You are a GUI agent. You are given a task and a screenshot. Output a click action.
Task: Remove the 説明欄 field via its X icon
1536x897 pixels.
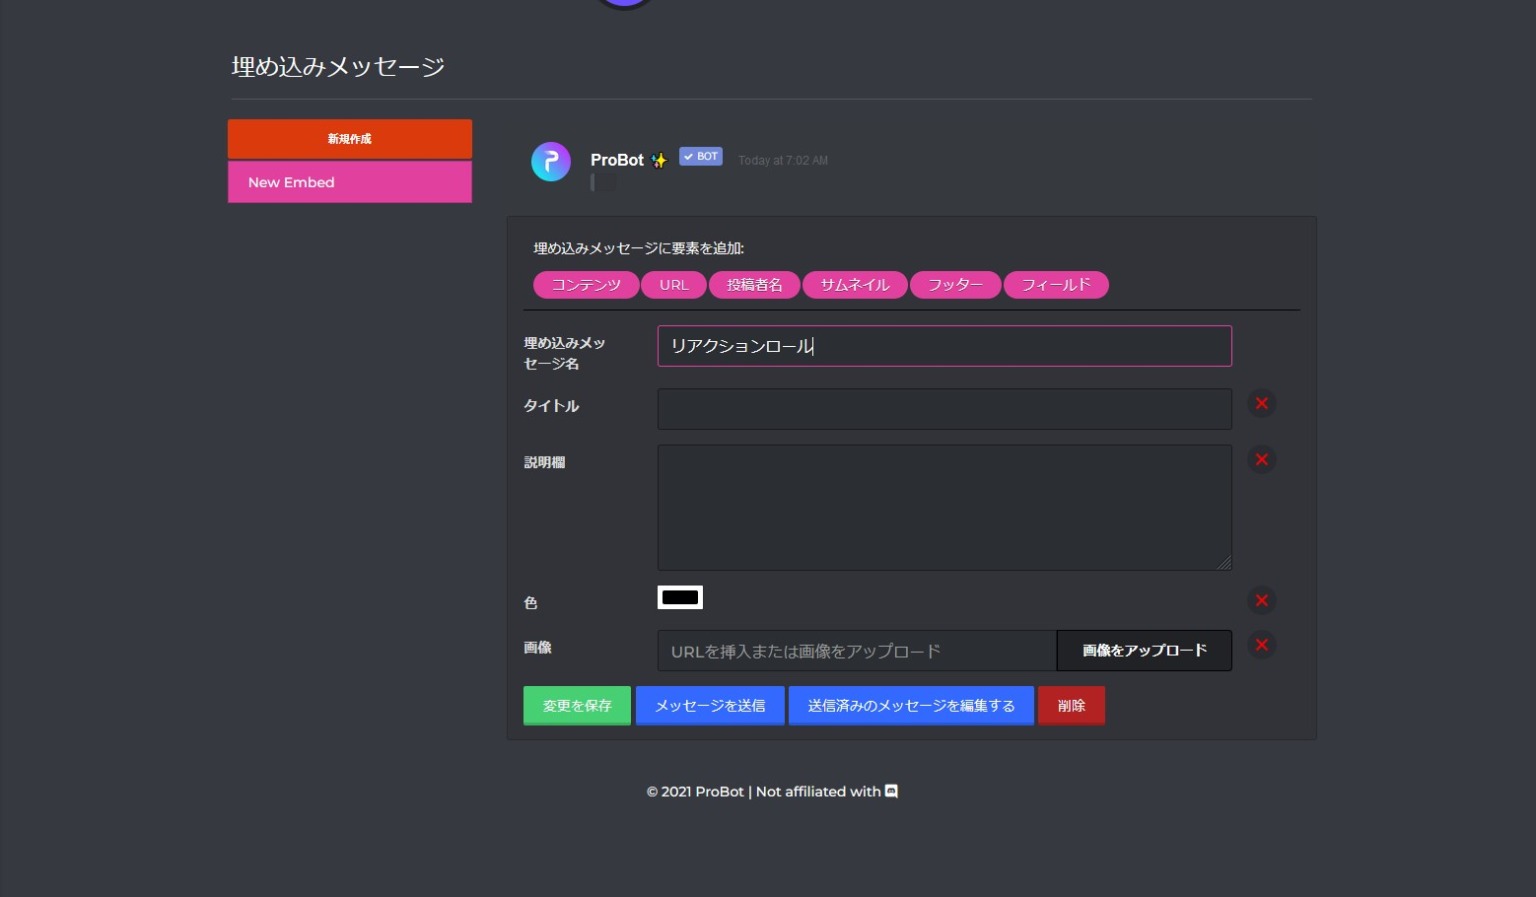(1261, 459)
